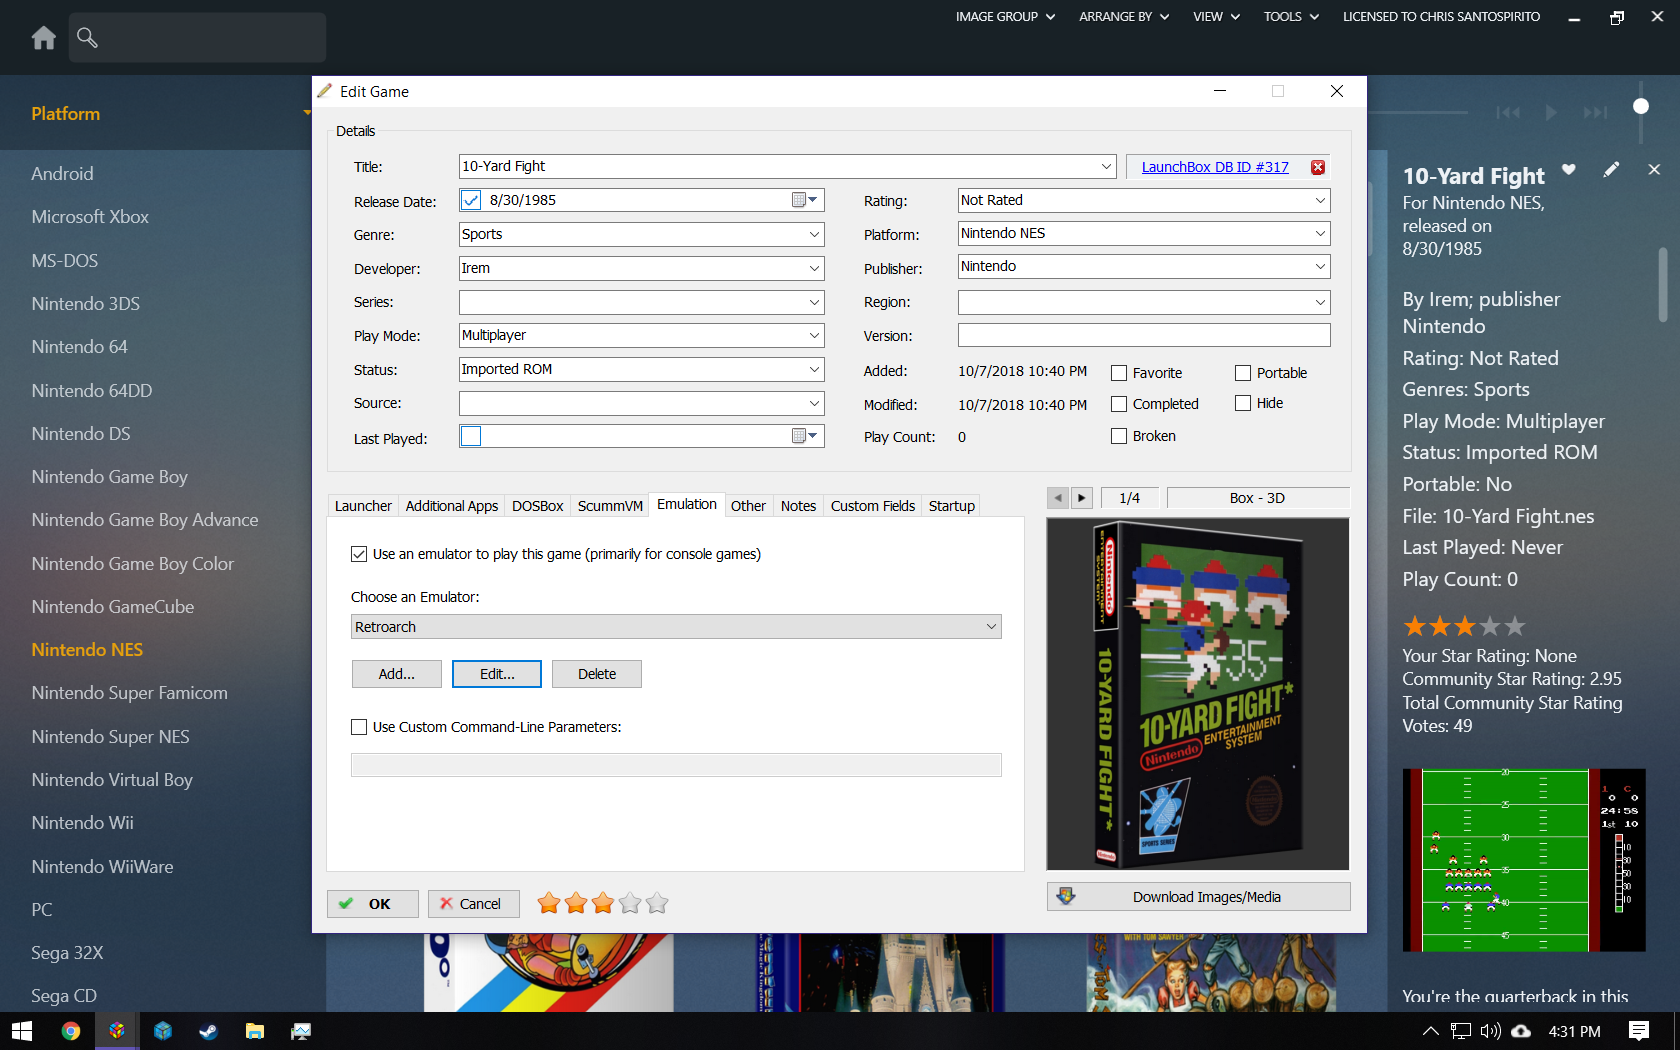Set rating to one star in dialog
The image size is (1680, 1050).
click(x=549, y=904)
